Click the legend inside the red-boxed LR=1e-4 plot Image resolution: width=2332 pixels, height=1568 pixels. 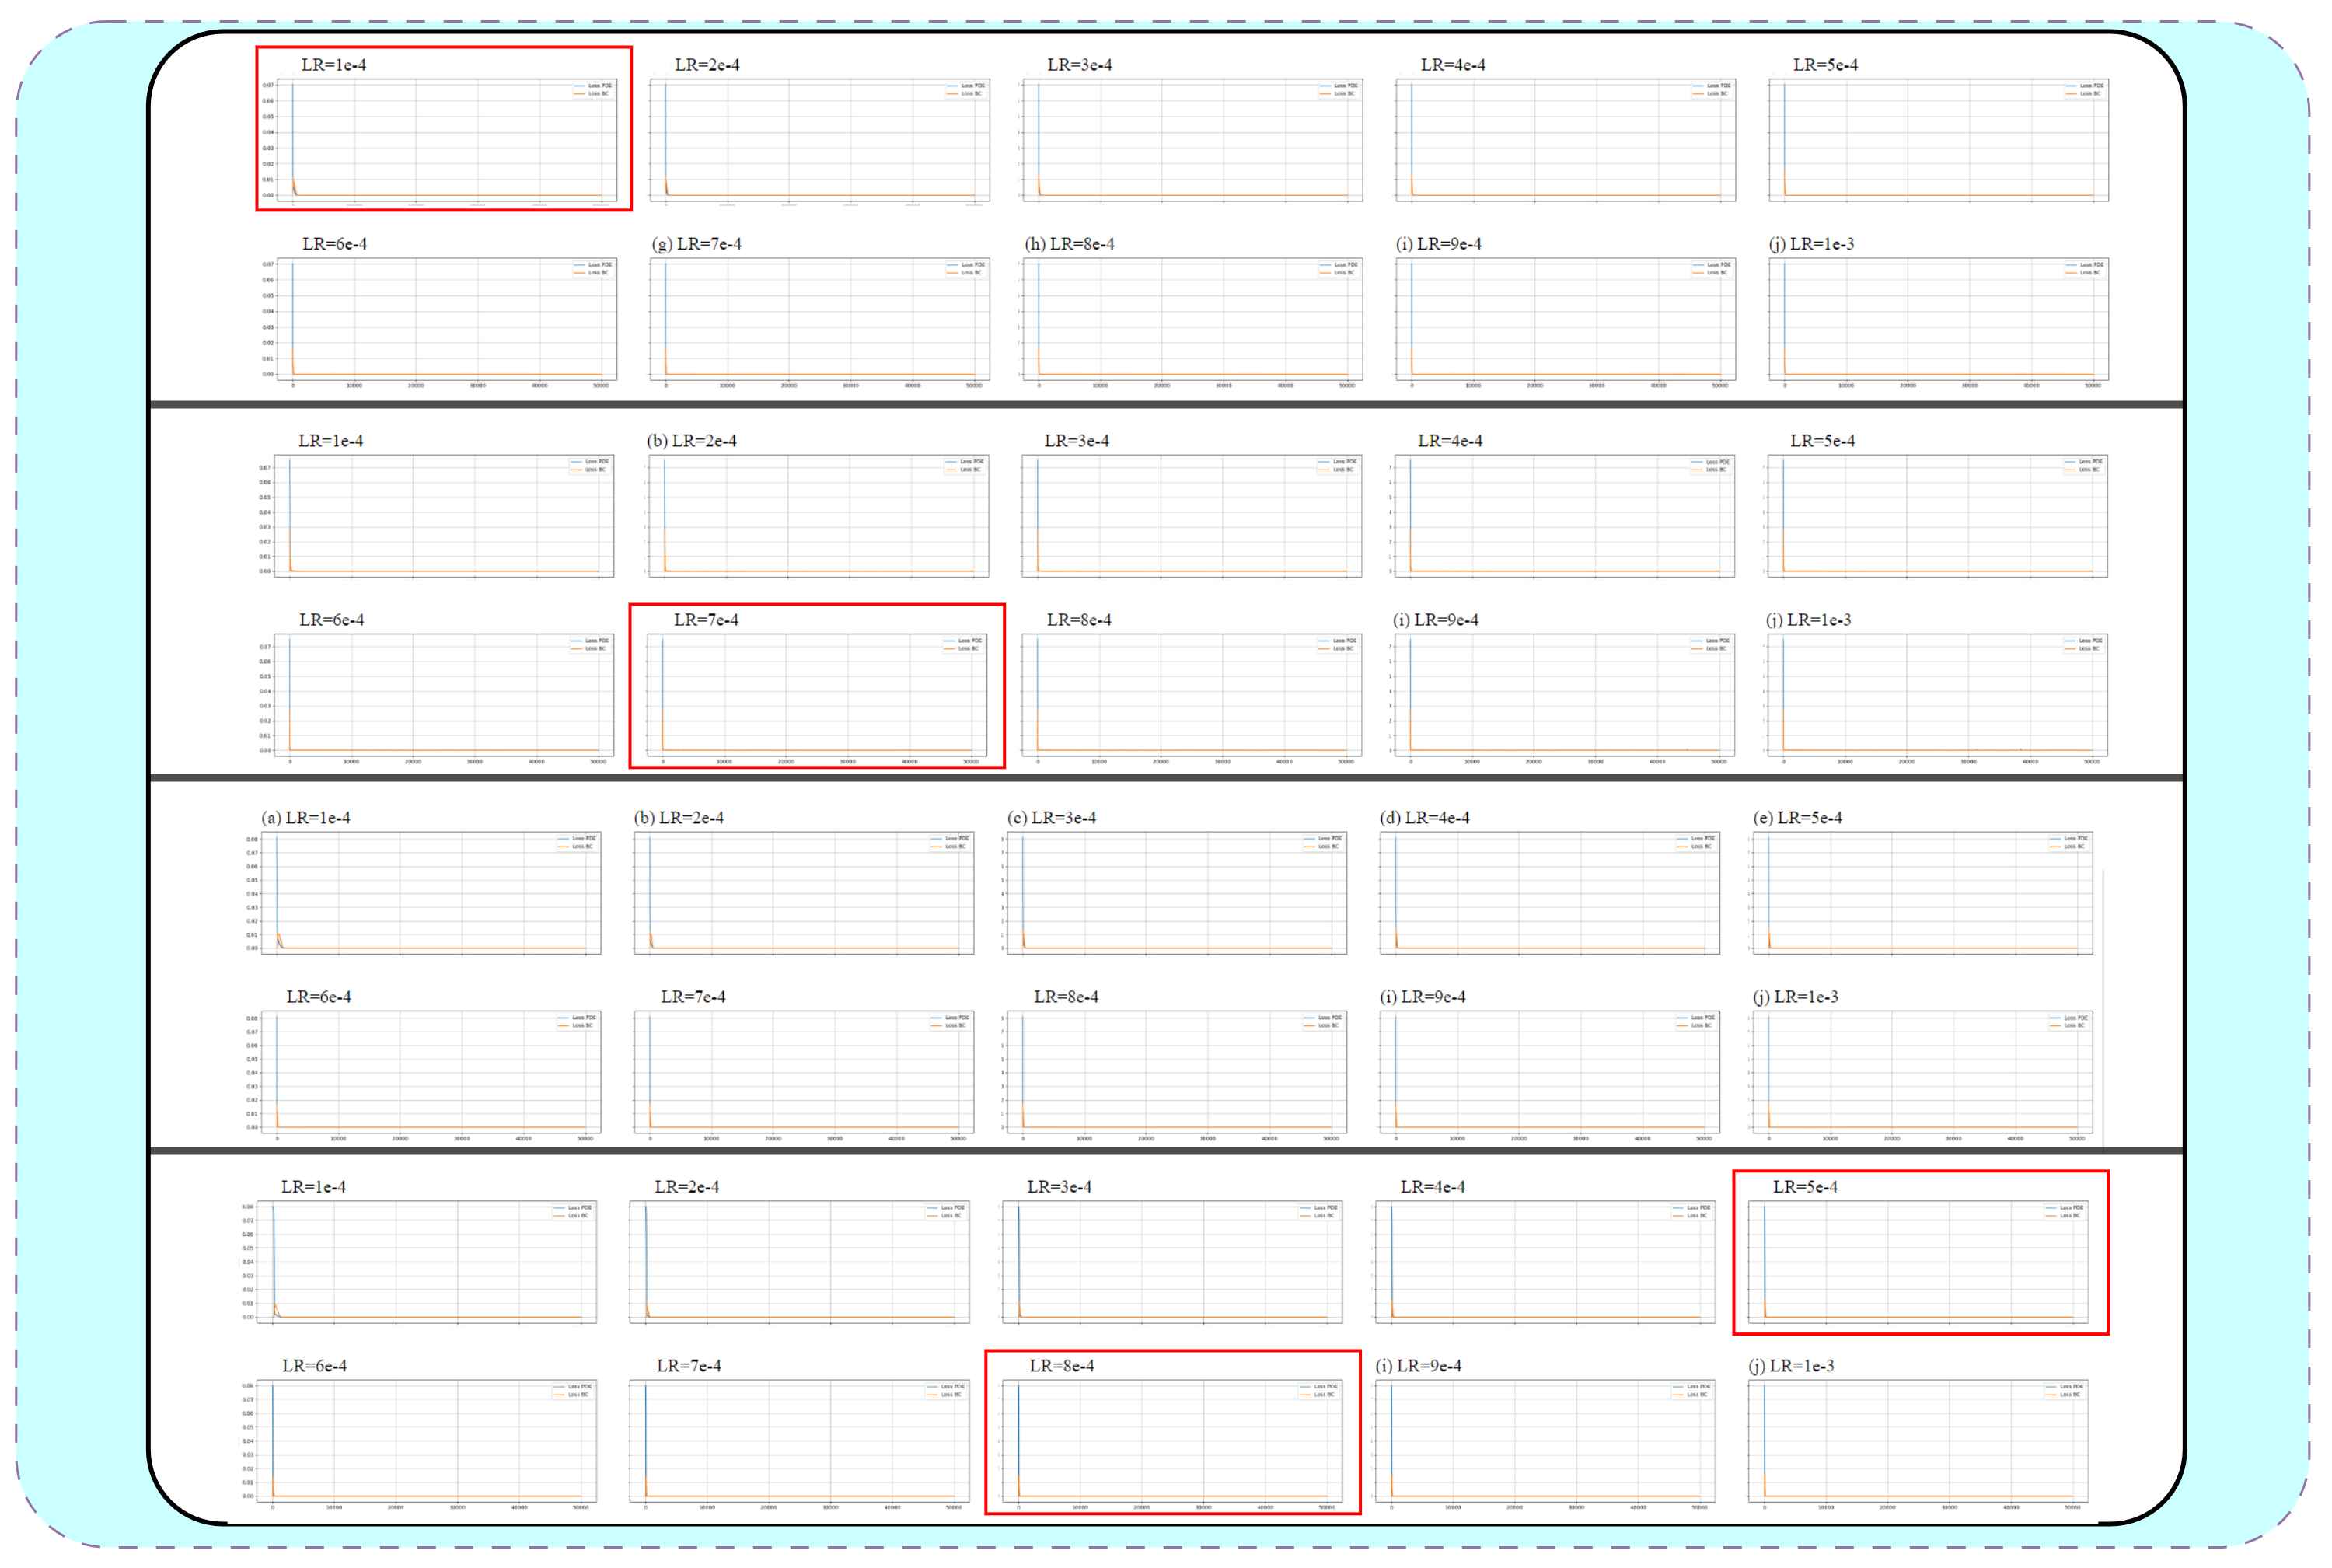592,90
